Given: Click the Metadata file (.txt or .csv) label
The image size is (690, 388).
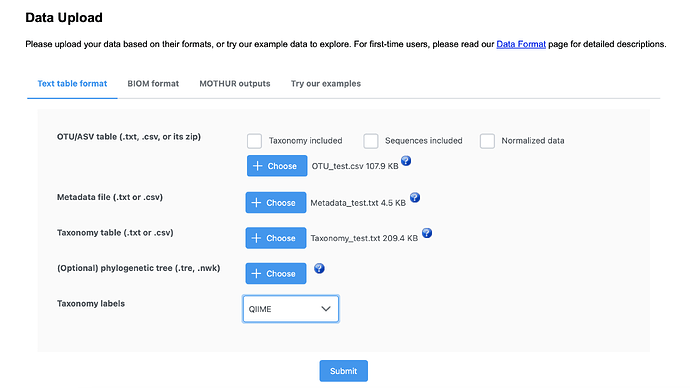Looking at the screenshot, I should 110,197.
